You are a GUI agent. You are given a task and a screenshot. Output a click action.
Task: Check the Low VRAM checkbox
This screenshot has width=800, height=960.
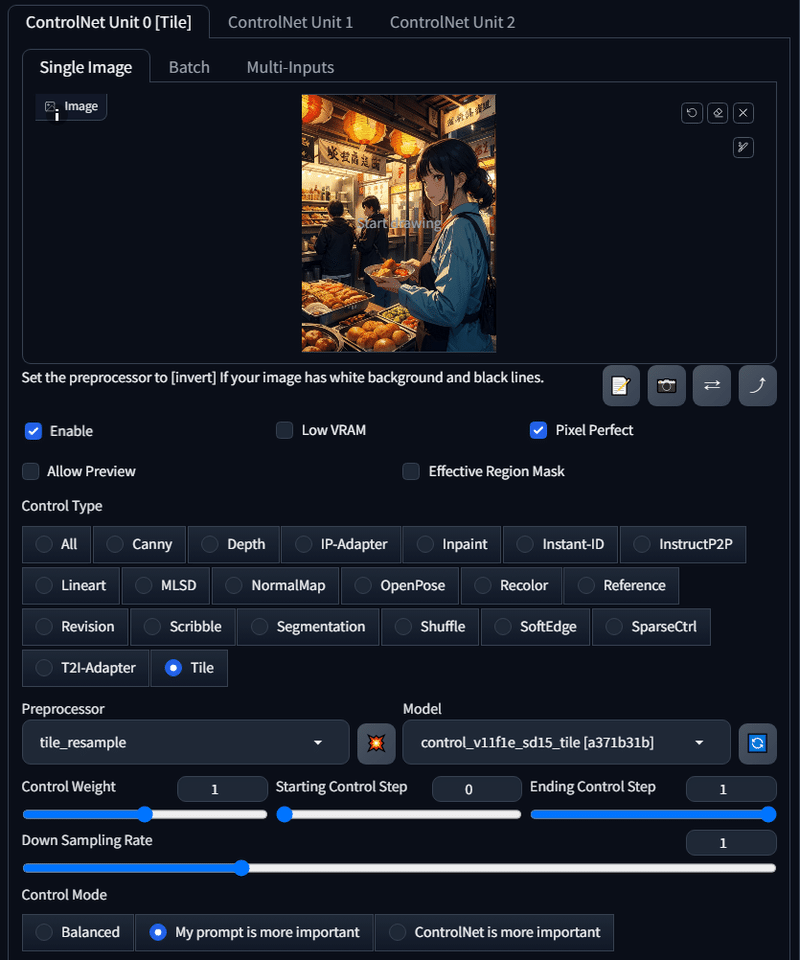[284, 430]
